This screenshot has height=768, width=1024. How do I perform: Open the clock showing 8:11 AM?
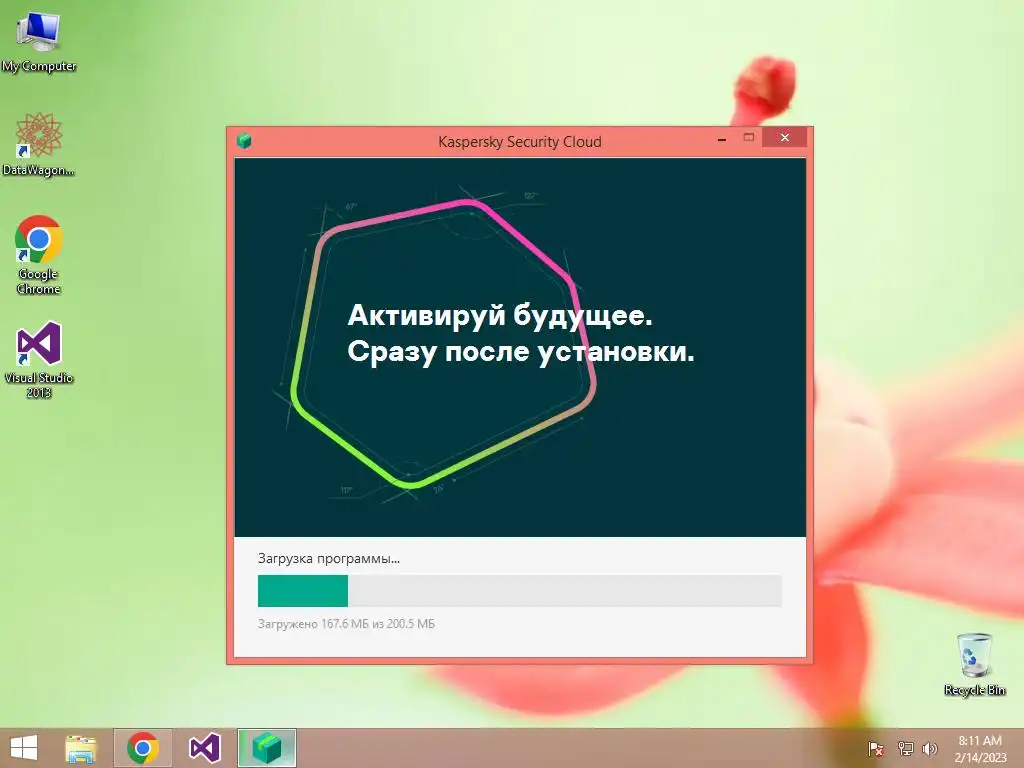[980, 748]
